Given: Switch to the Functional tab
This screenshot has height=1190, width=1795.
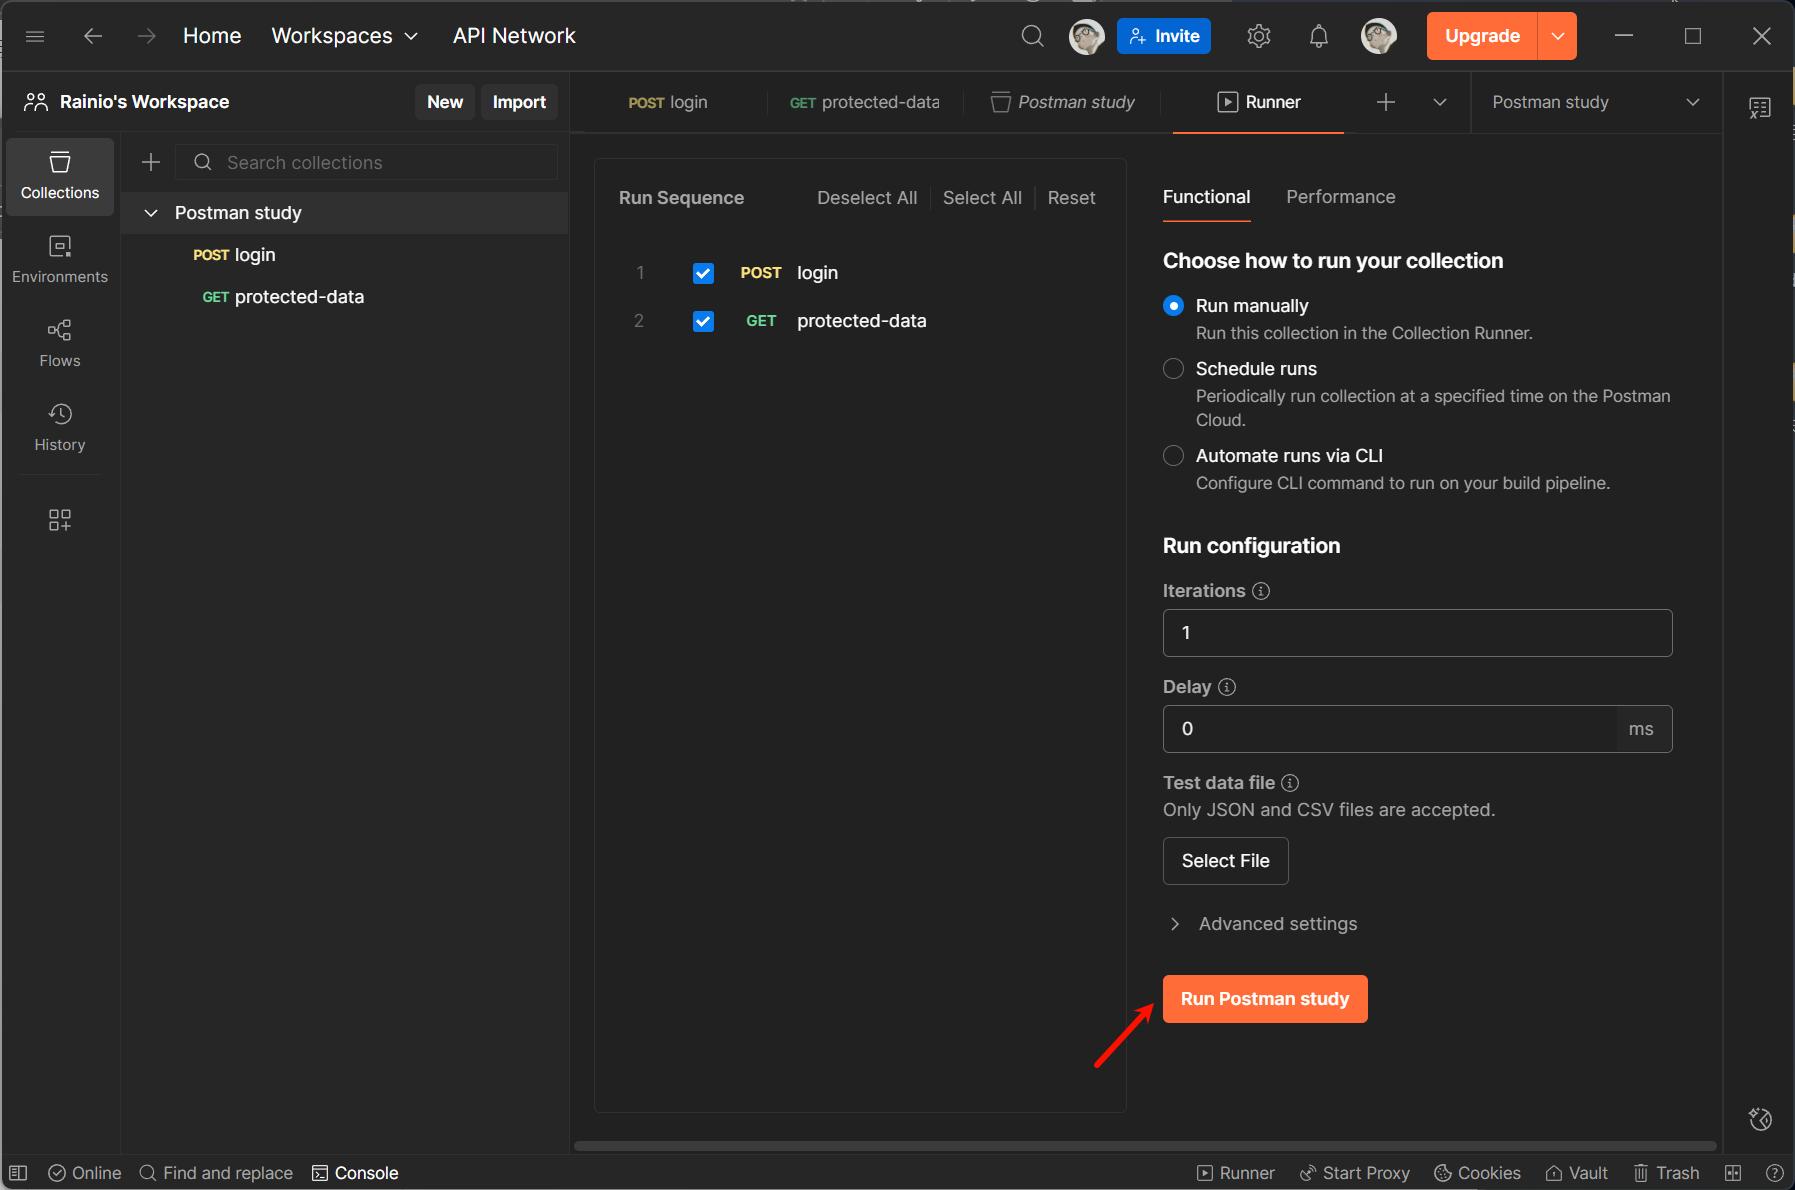Looking at the screenshot, I should 1206,197.
